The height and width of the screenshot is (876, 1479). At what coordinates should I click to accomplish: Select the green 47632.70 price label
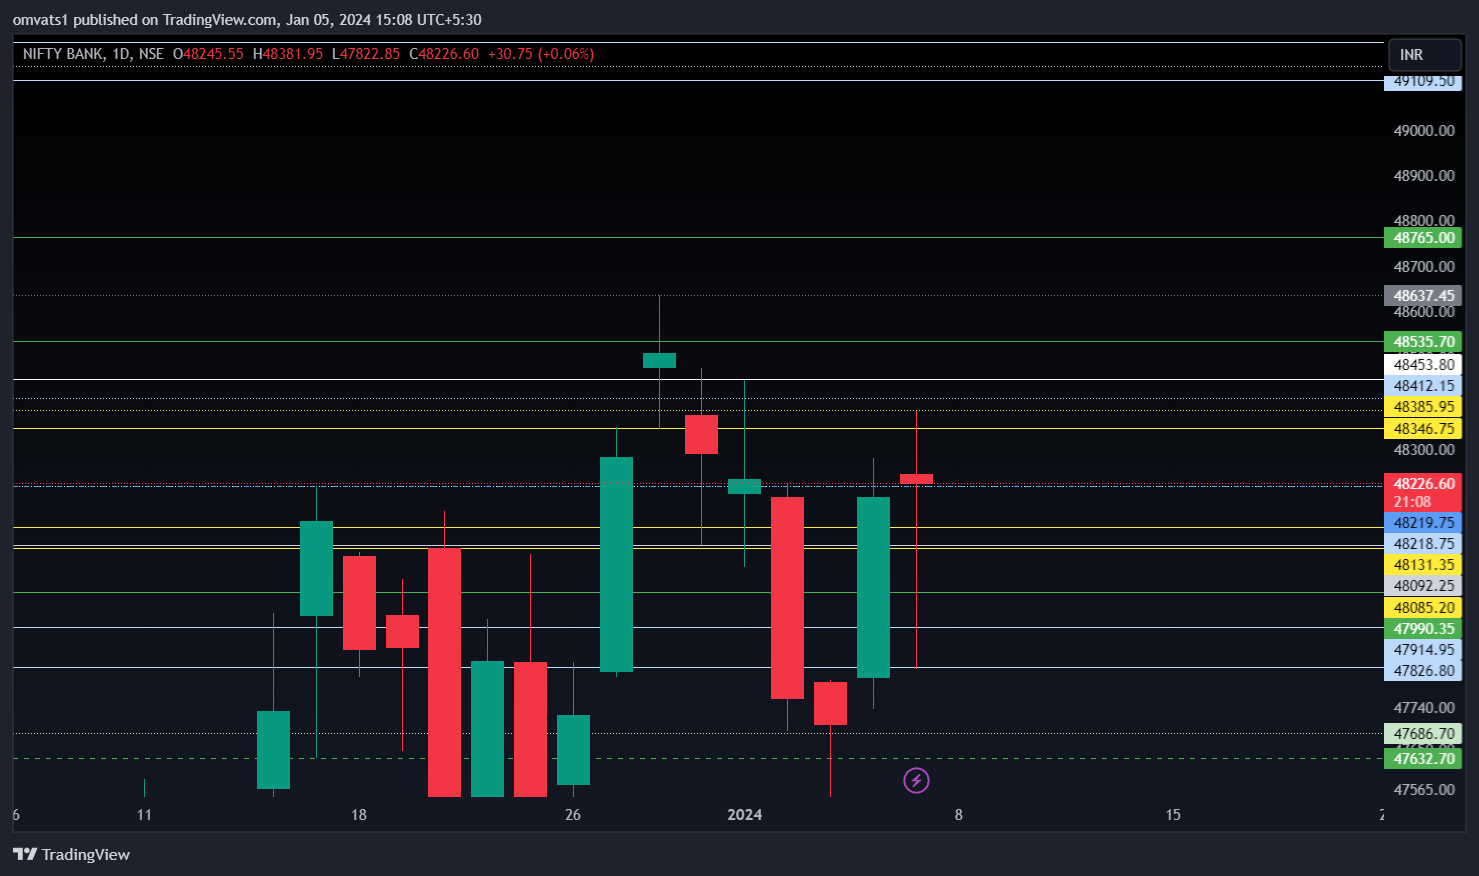(1423, 759)
